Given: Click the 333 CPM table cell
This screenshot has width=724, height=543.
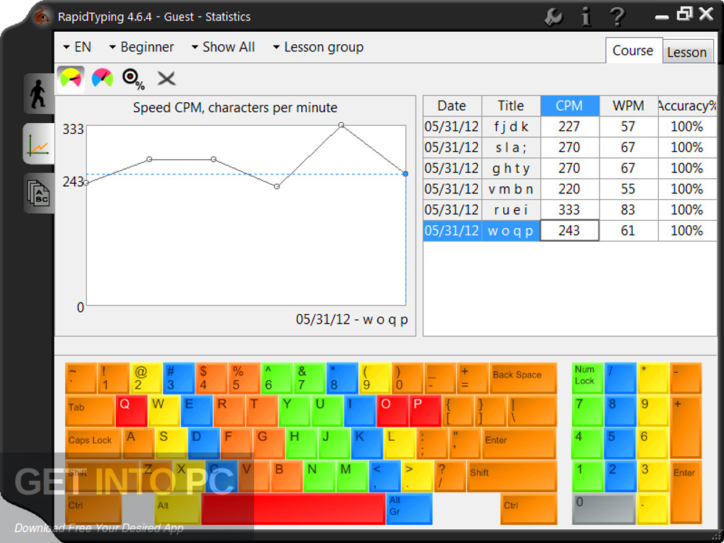Looking at the screenshot, I should (x=569, y=210).
